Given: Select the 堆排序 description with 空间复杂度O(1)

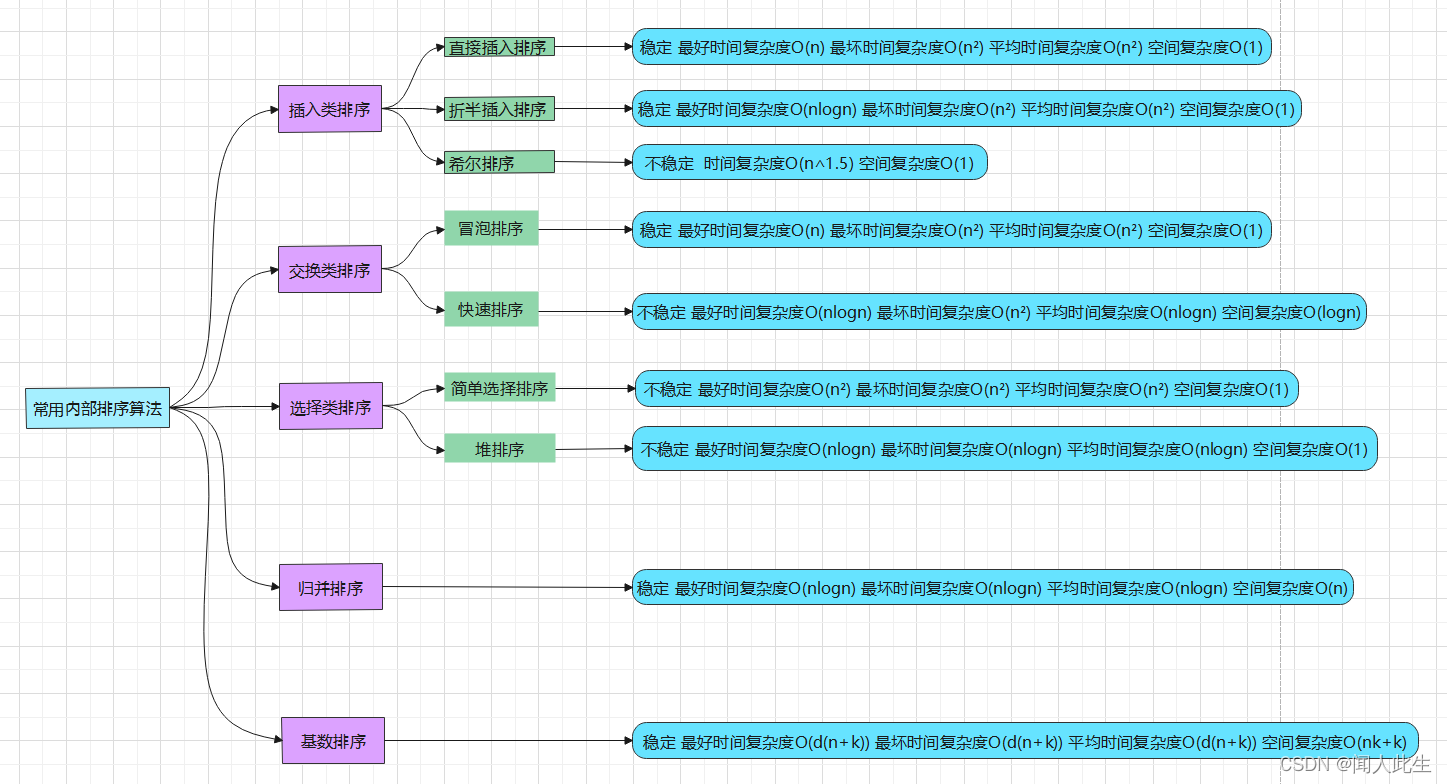Looking at the screenshot, I should (x=1005, y=448).
